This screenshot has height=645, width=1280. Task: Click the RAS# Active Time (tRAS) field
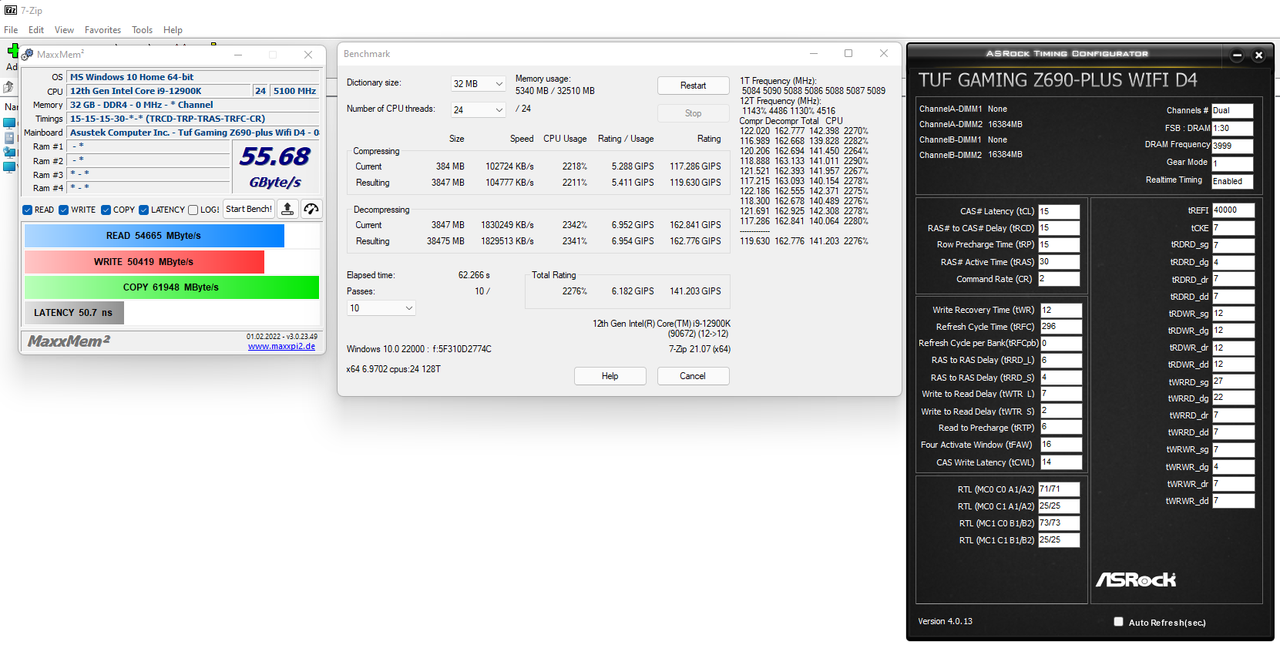point(1058,262)
